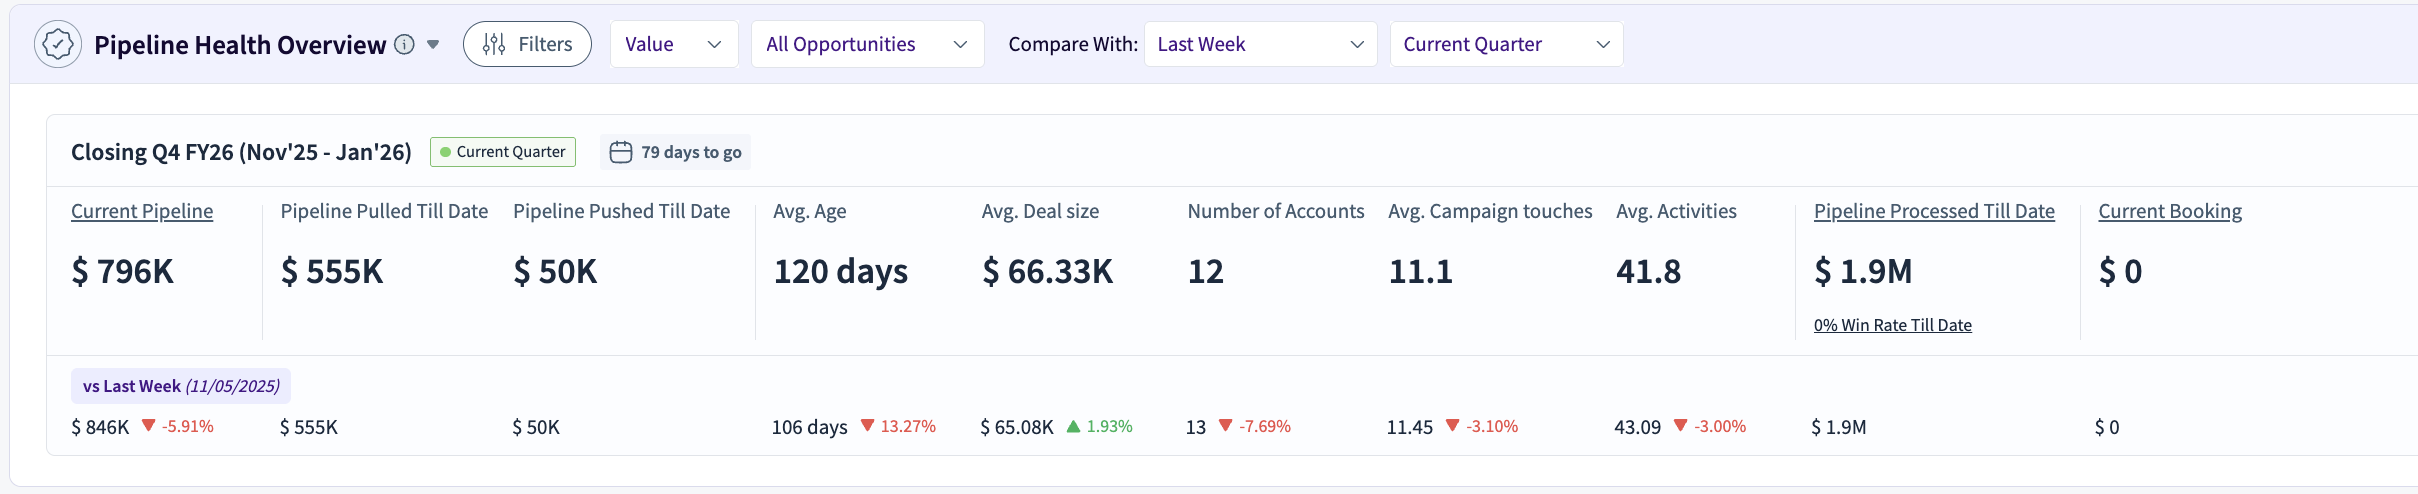The width and height of the screenshot is (2418, 494).
Task: Open the Filters button
Action: coord(527,44)
